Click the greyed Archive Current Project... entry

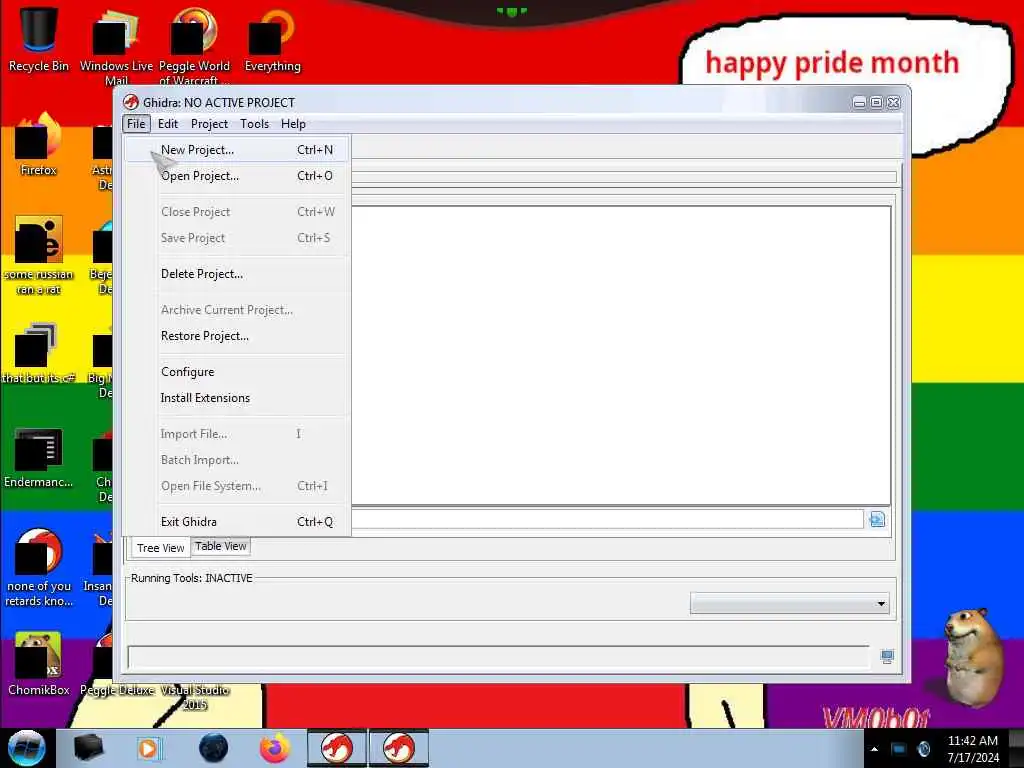pyautogui.click(x=236, y=310)
